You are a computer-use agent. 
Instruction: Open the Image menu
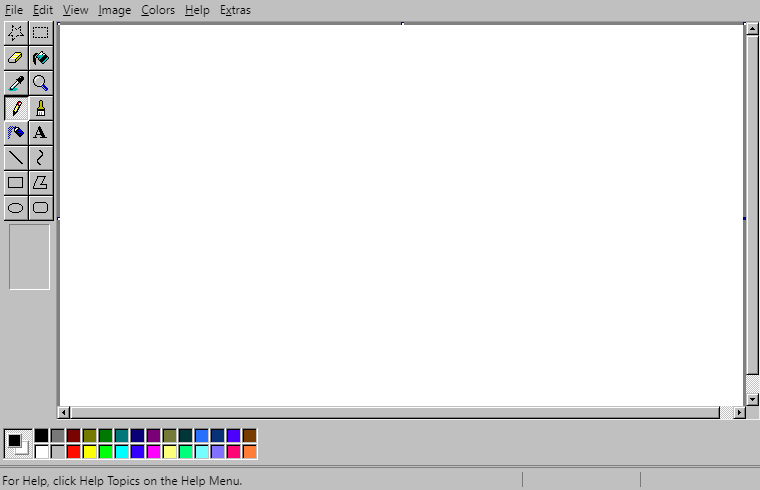(x=114, y=10)
